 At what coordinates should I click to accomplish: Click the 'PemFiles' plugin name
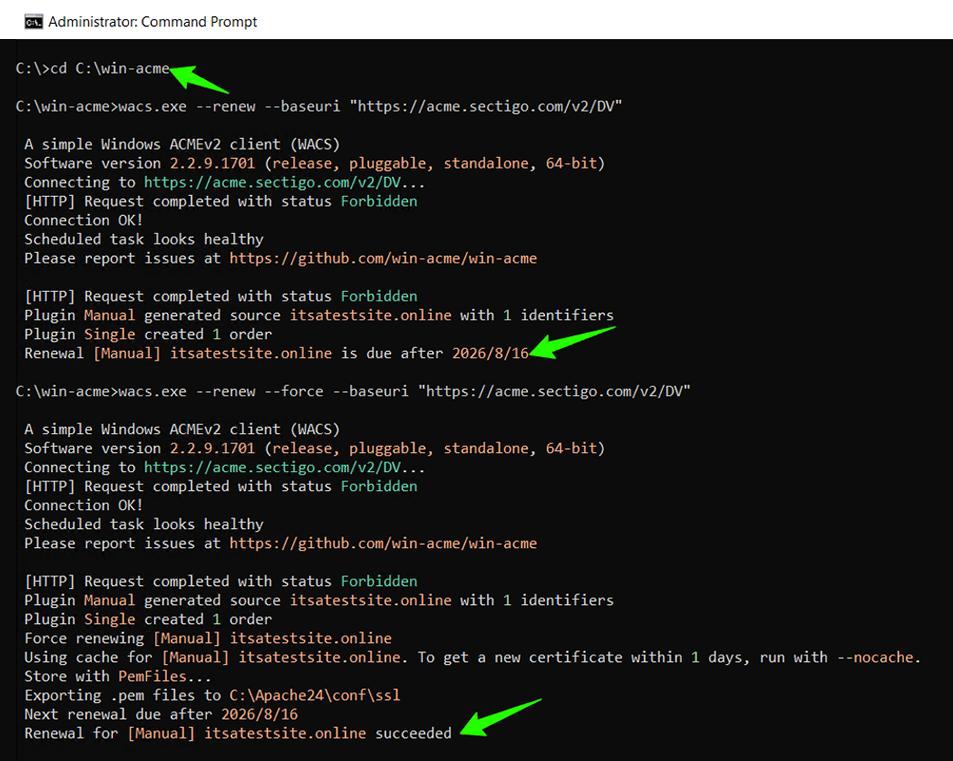point(152,677)
